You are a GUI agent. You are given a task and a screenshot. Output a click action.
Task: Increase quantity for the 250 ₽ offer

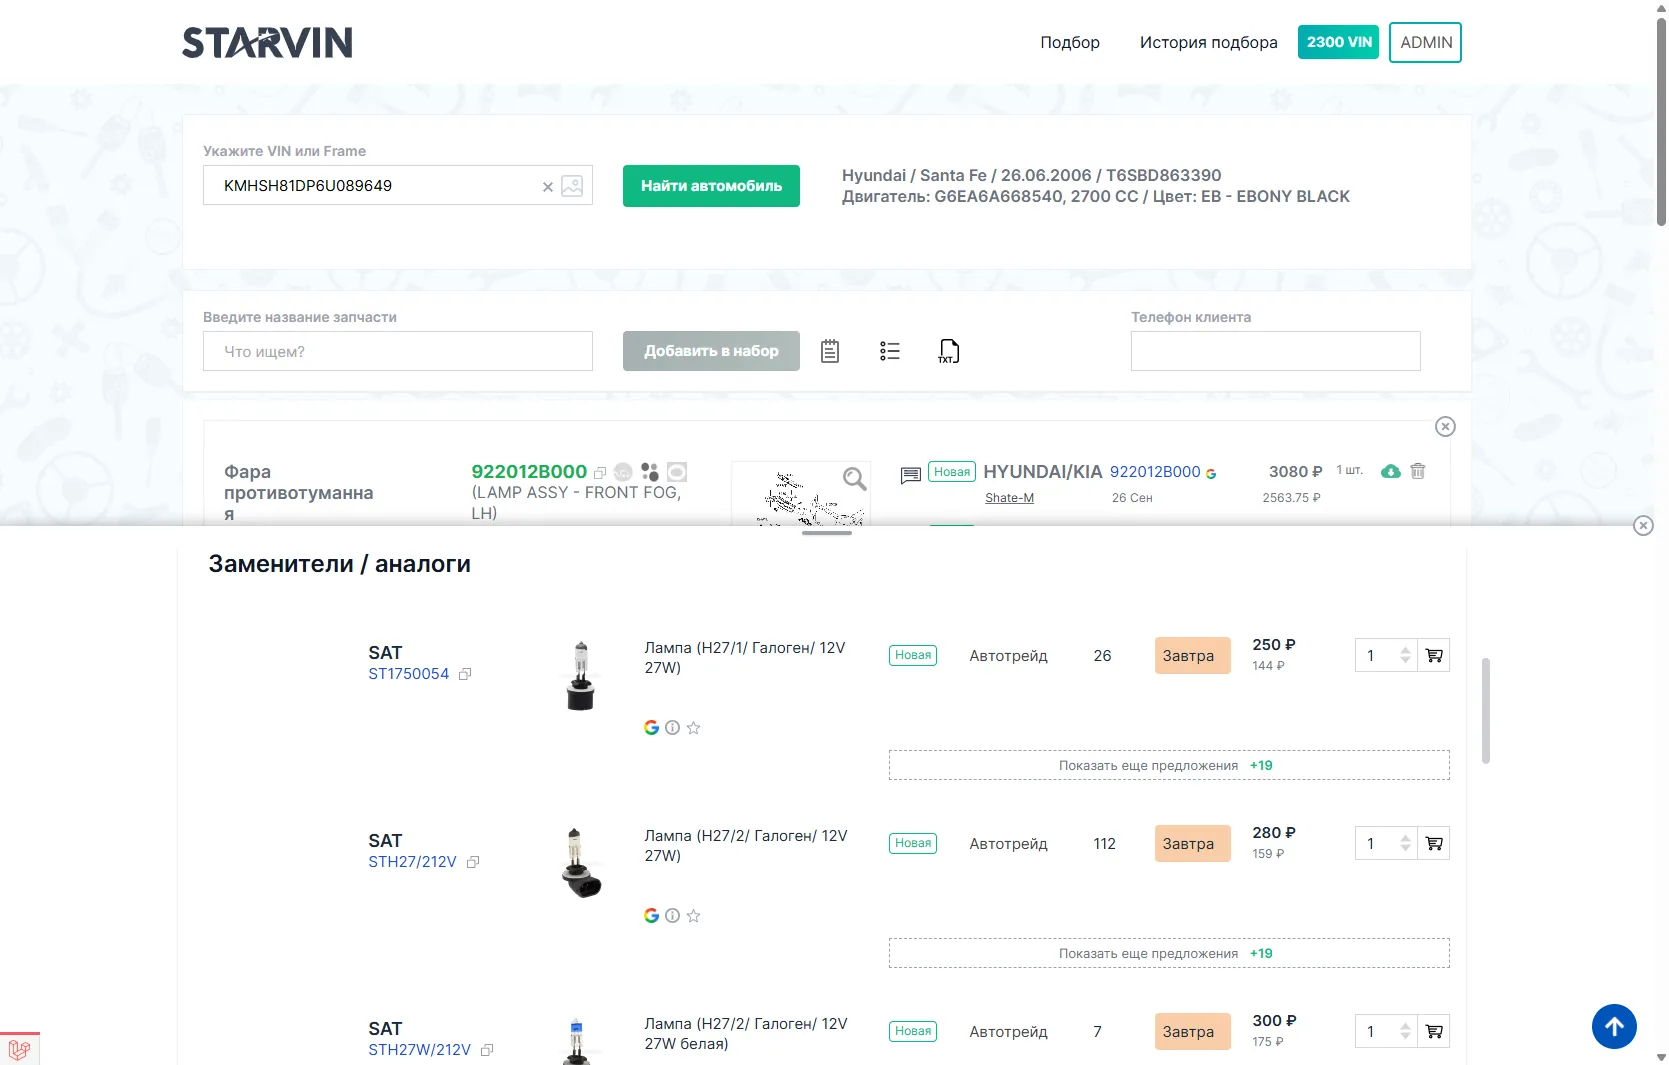click(x=1405, y=650)
